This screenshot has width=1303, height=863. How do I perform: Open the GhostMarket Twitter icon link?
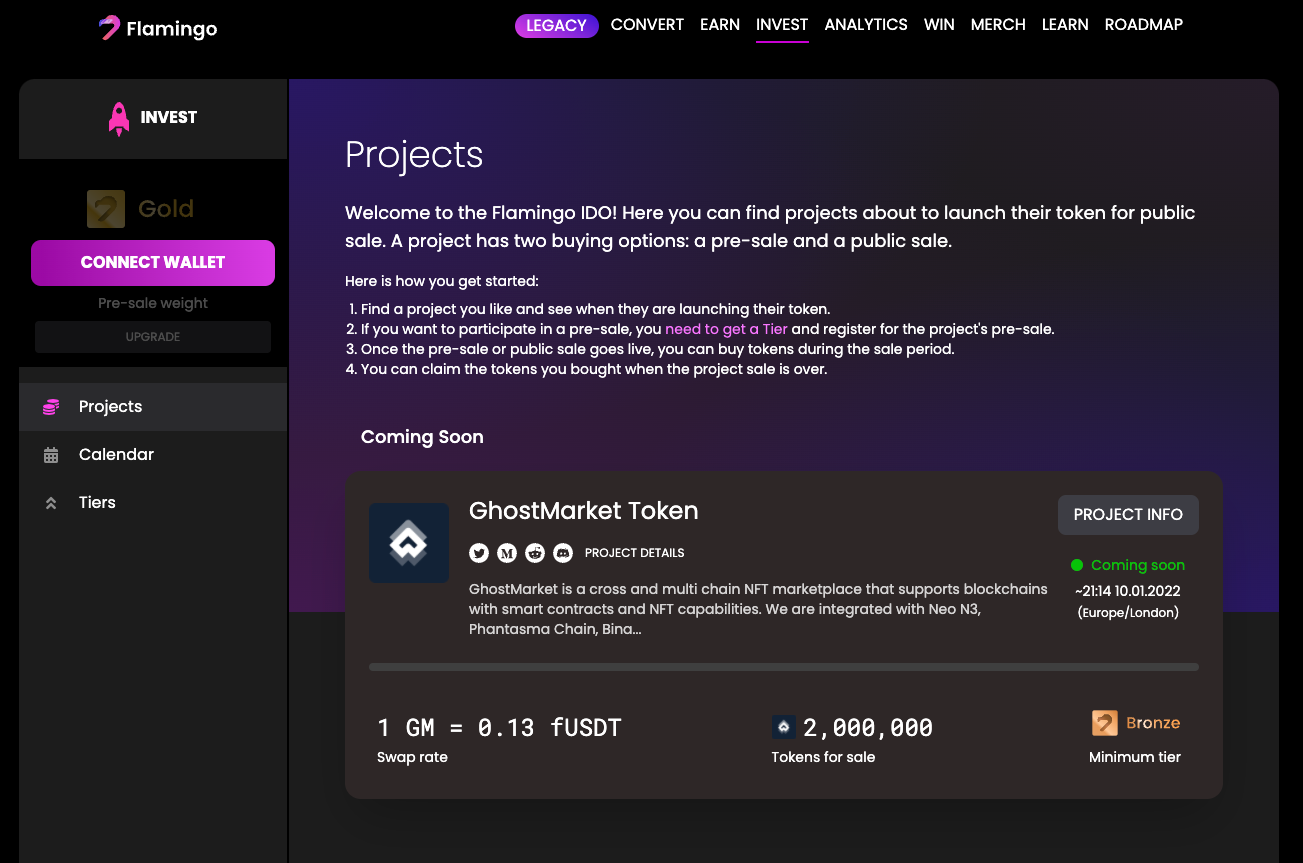(x=479, y=552)
